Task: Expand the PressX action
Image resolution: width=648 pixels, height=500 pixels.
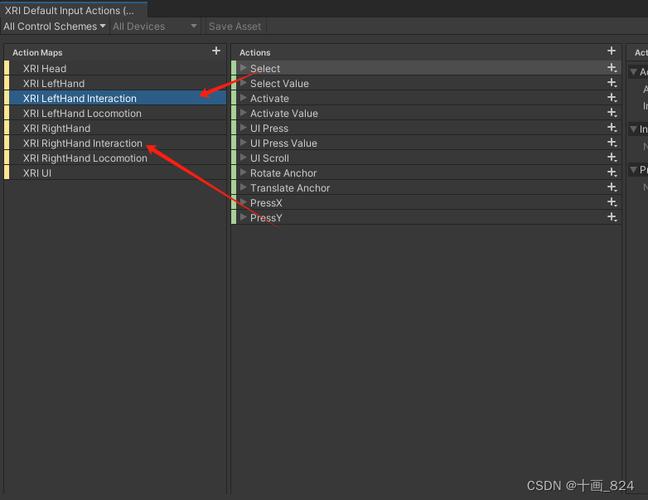Action: click(243, 202)
